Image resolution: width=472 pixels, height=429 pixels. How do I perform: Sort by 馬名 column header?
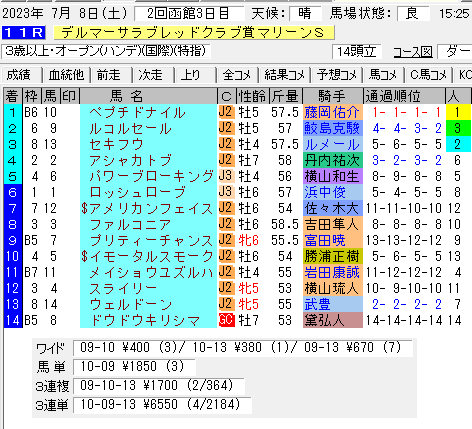(x=148, y=97)
